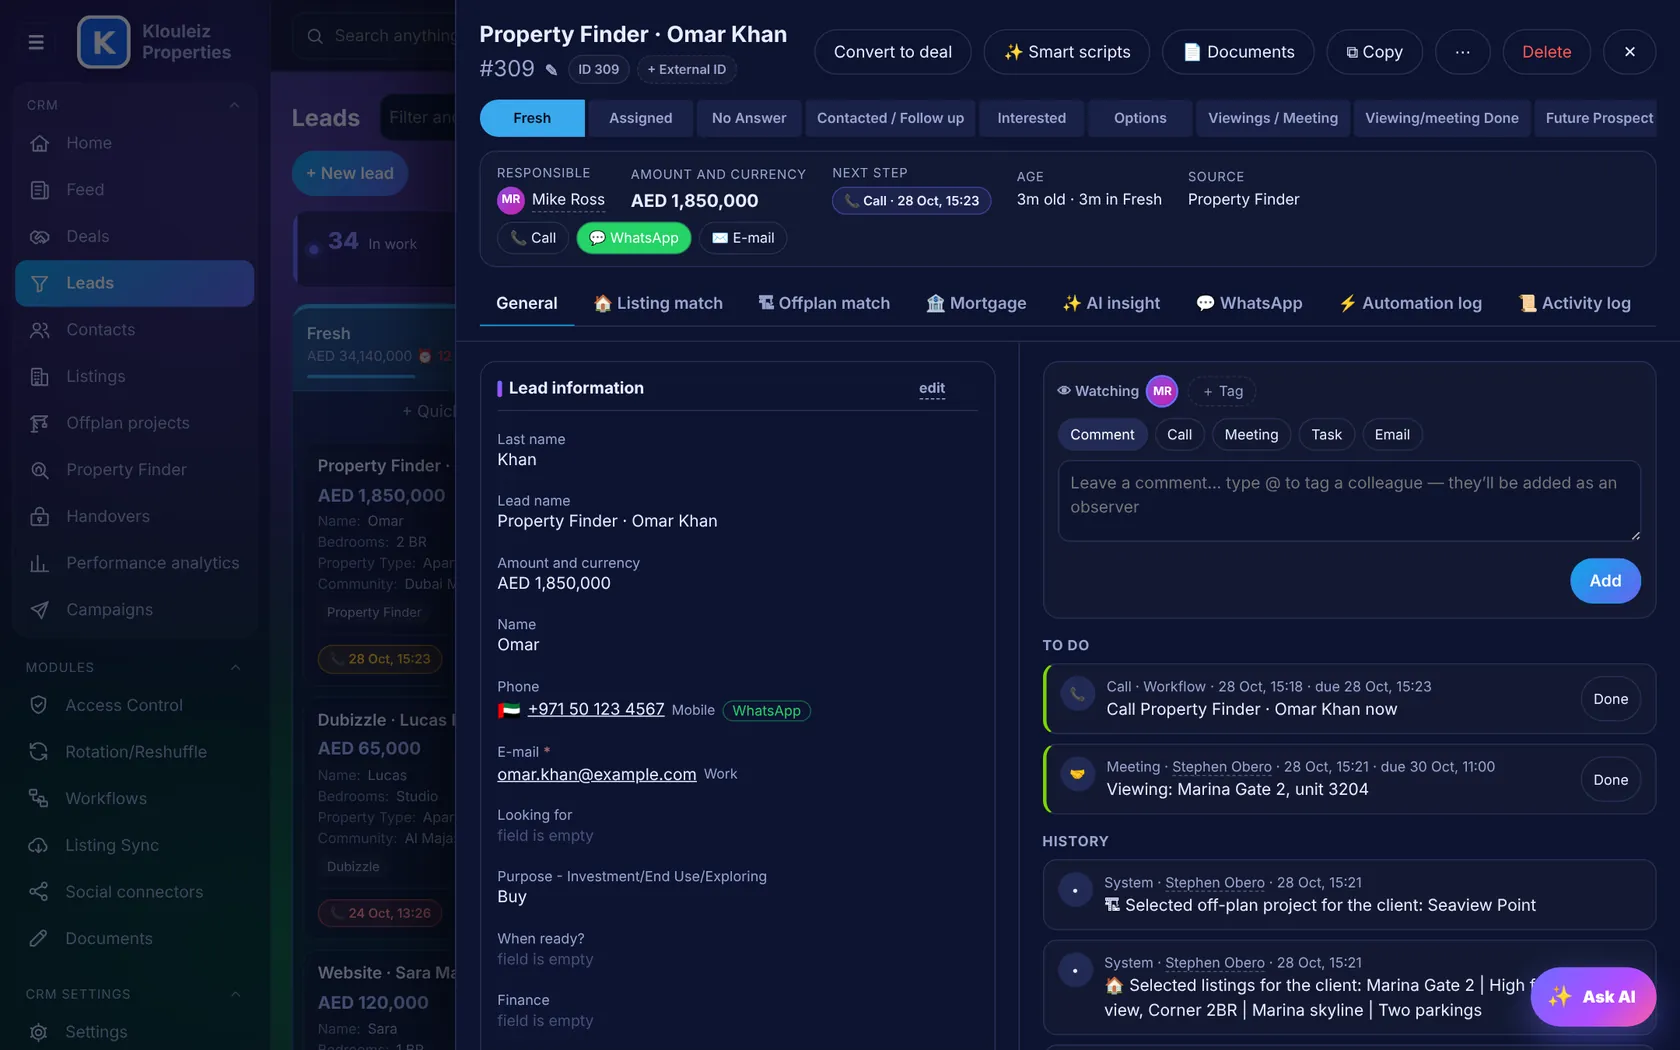Click the green WhatsApp contact button

tap(633, 238)
